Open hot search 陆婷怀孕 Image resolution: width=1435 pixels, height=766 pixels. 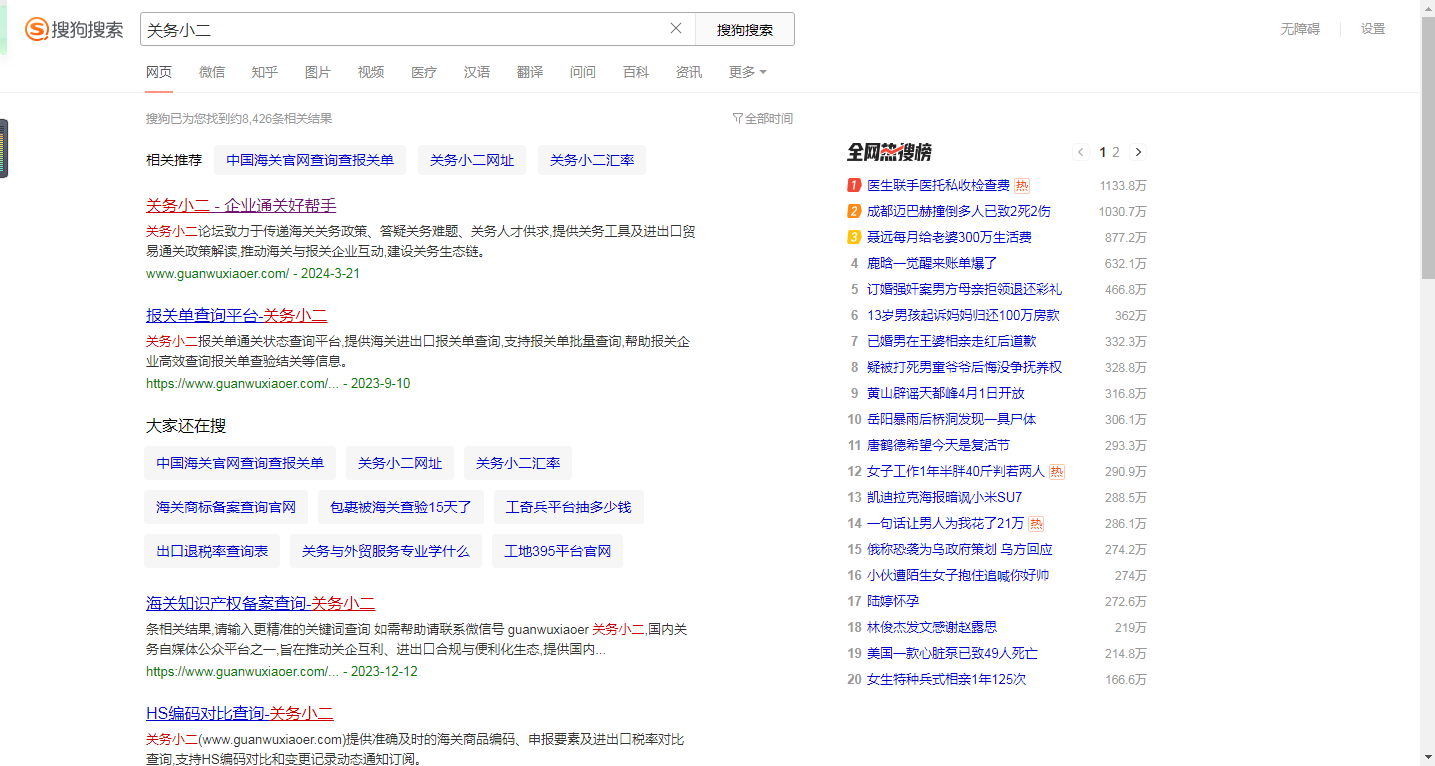point(893,602)
